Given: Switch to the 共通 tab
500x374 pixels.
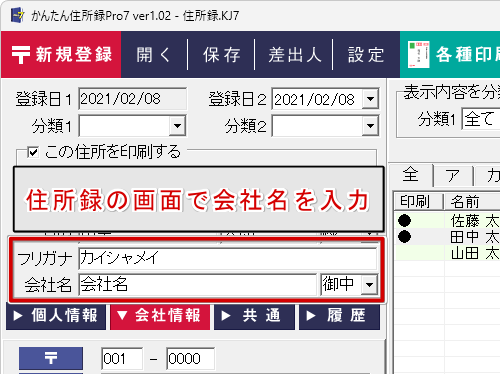Looking at the screenshot, I should tap(254, 316).
